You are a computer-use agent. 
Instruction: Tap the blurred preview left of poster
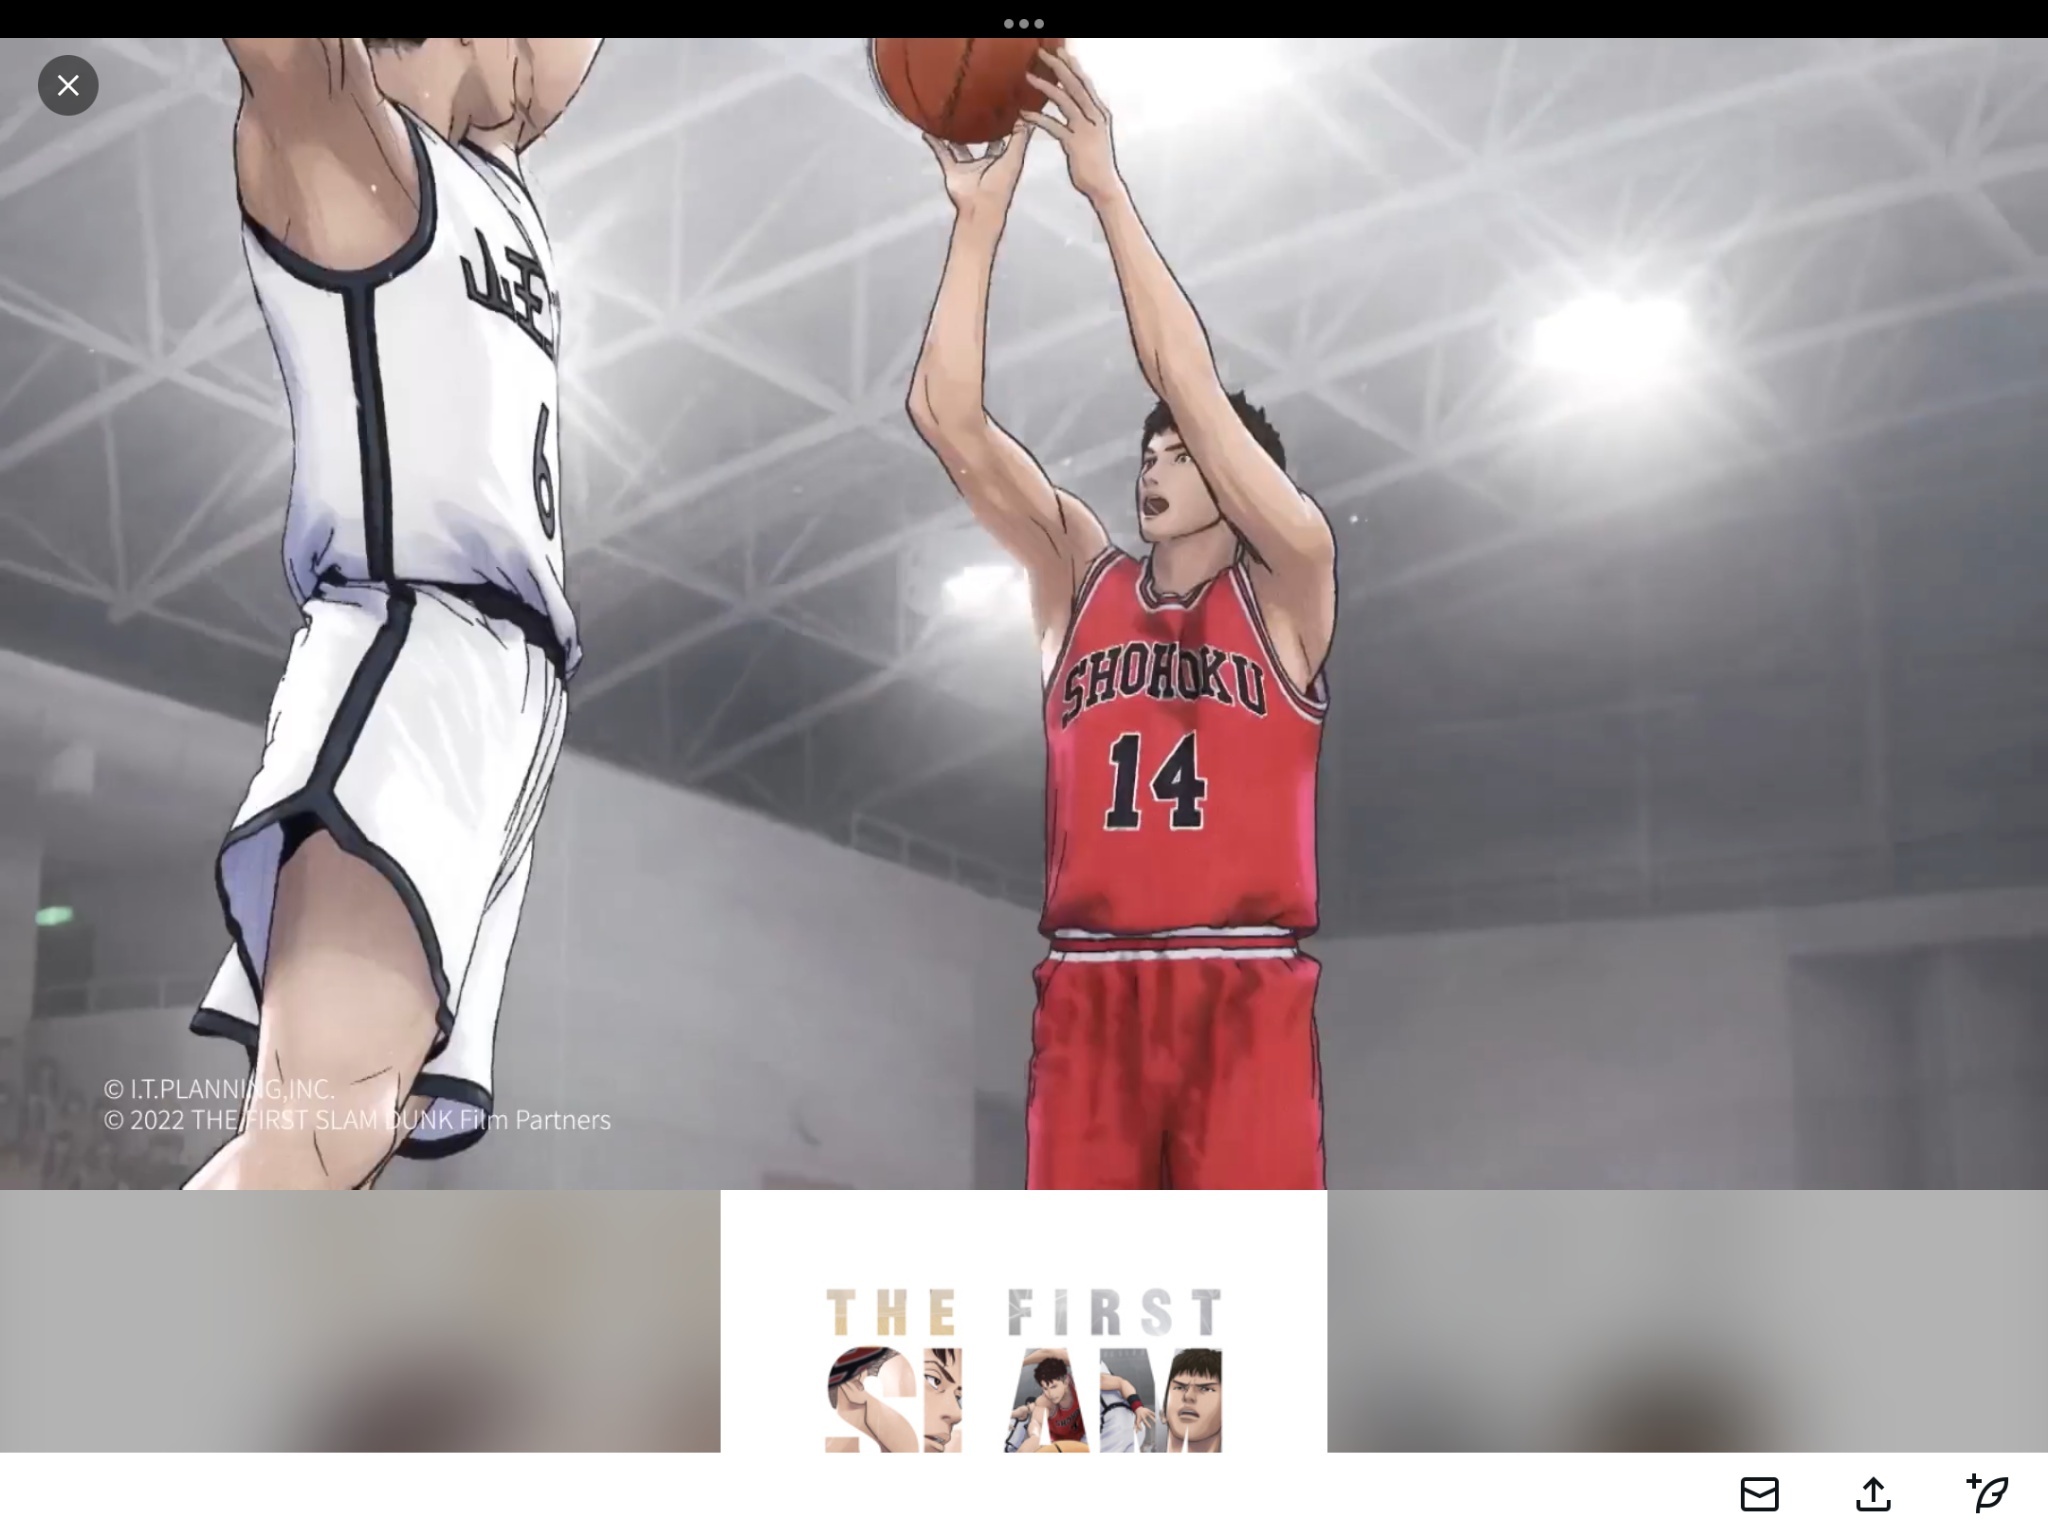pyautogui.click(x=360, y=1321)
